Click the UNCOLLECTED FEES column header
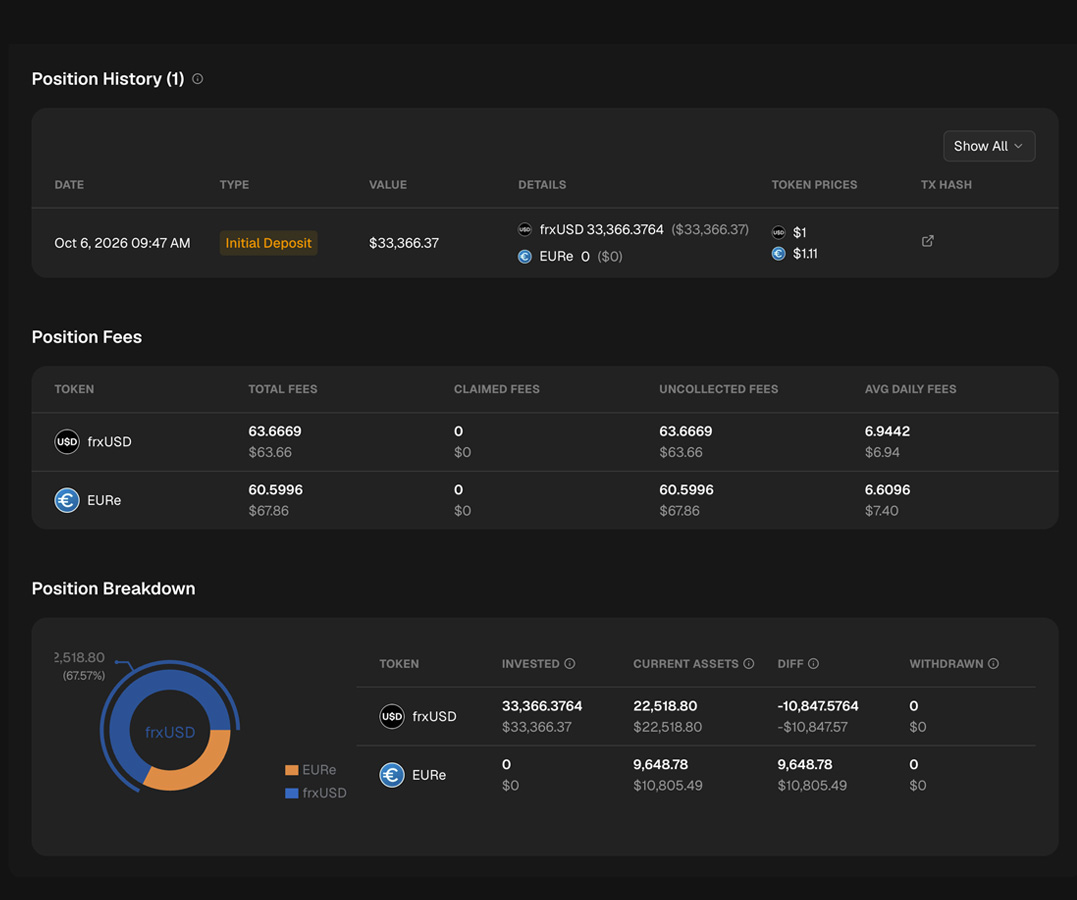 point(718,389)
